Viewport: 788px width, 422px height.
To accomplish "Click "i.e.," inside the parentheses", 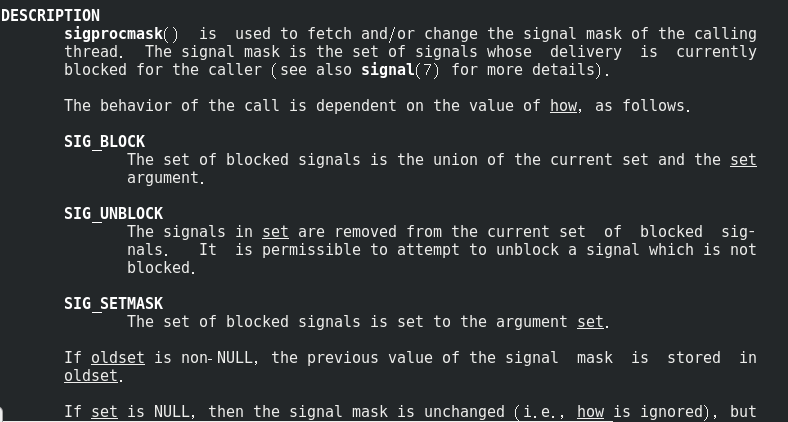I will 546,411.
